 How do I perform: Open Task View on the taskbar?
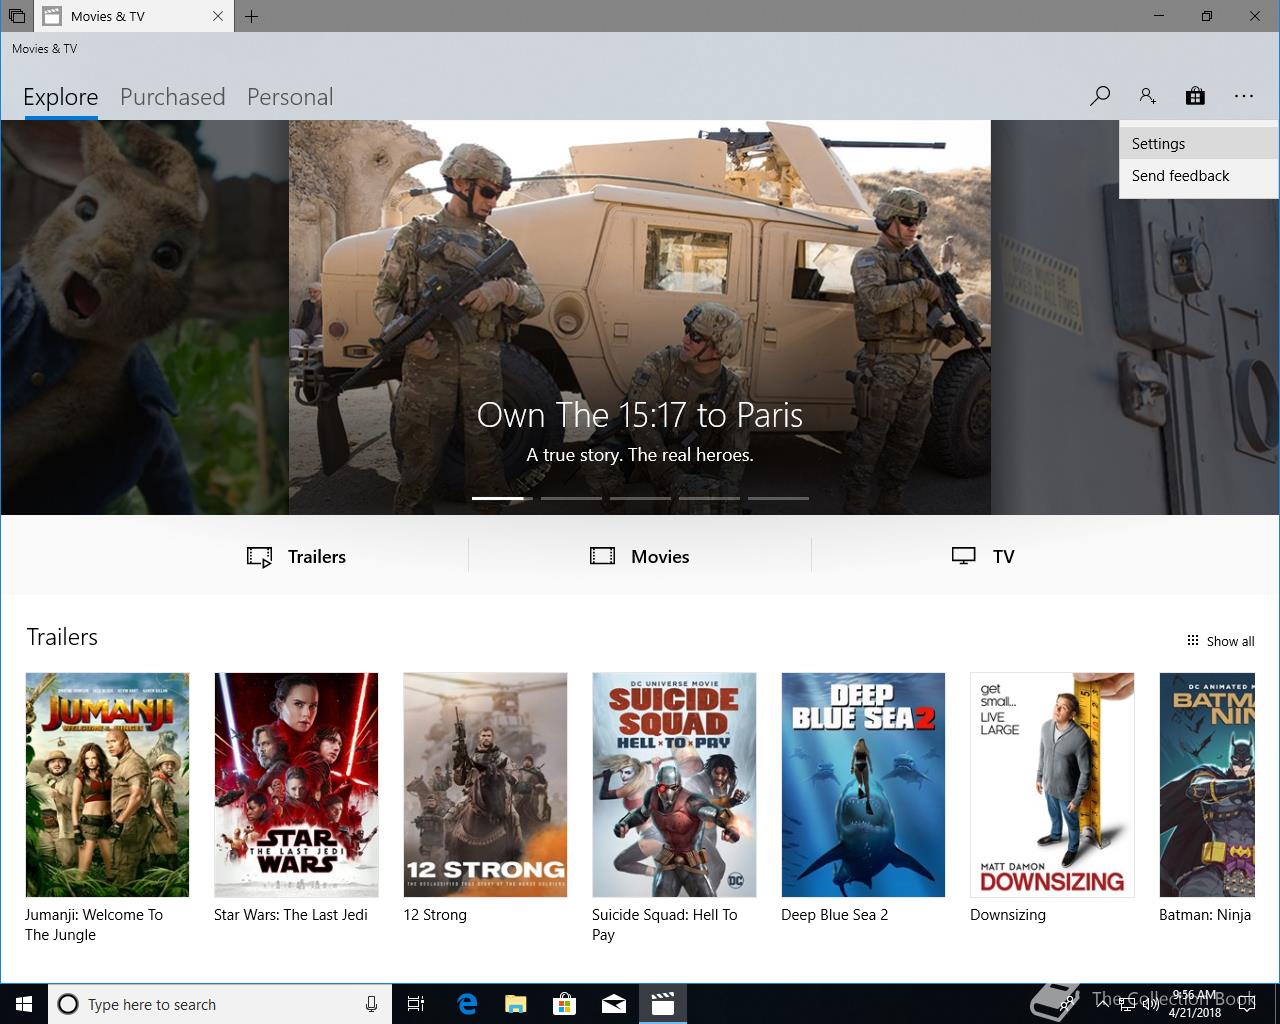(416, 1004)
